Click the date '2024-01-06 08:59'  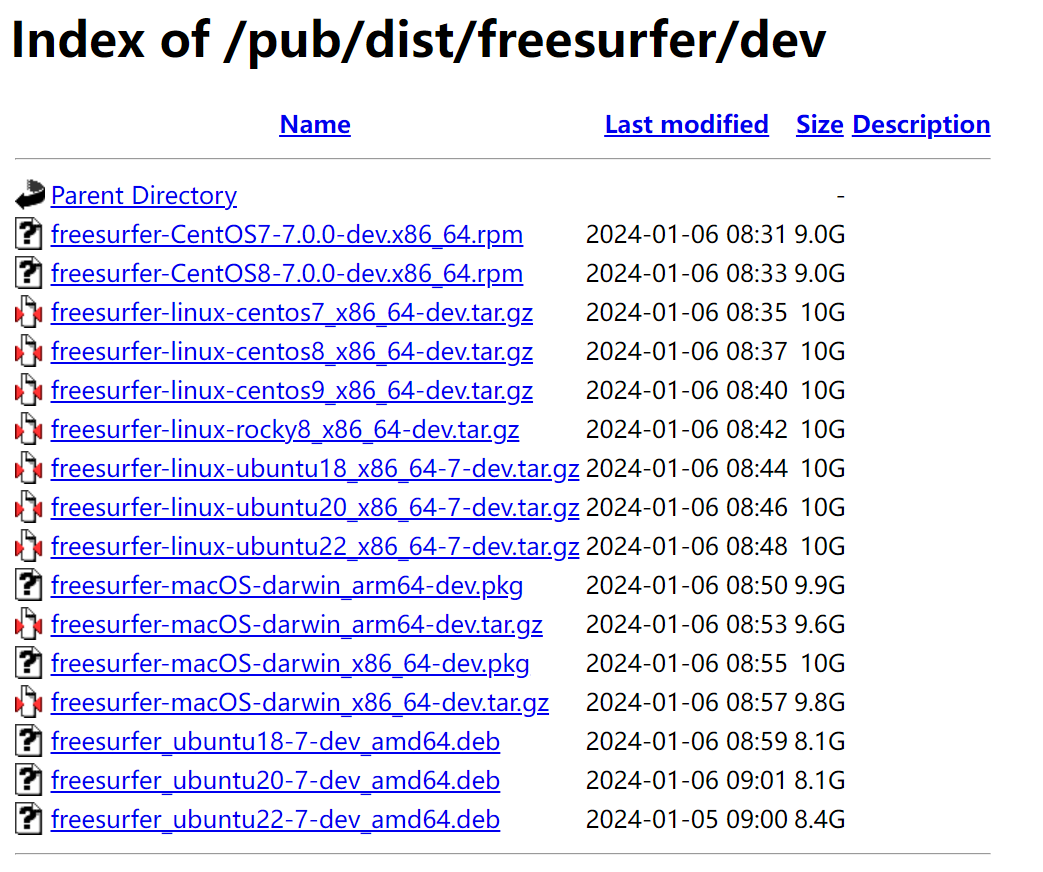tap(686, 742)
